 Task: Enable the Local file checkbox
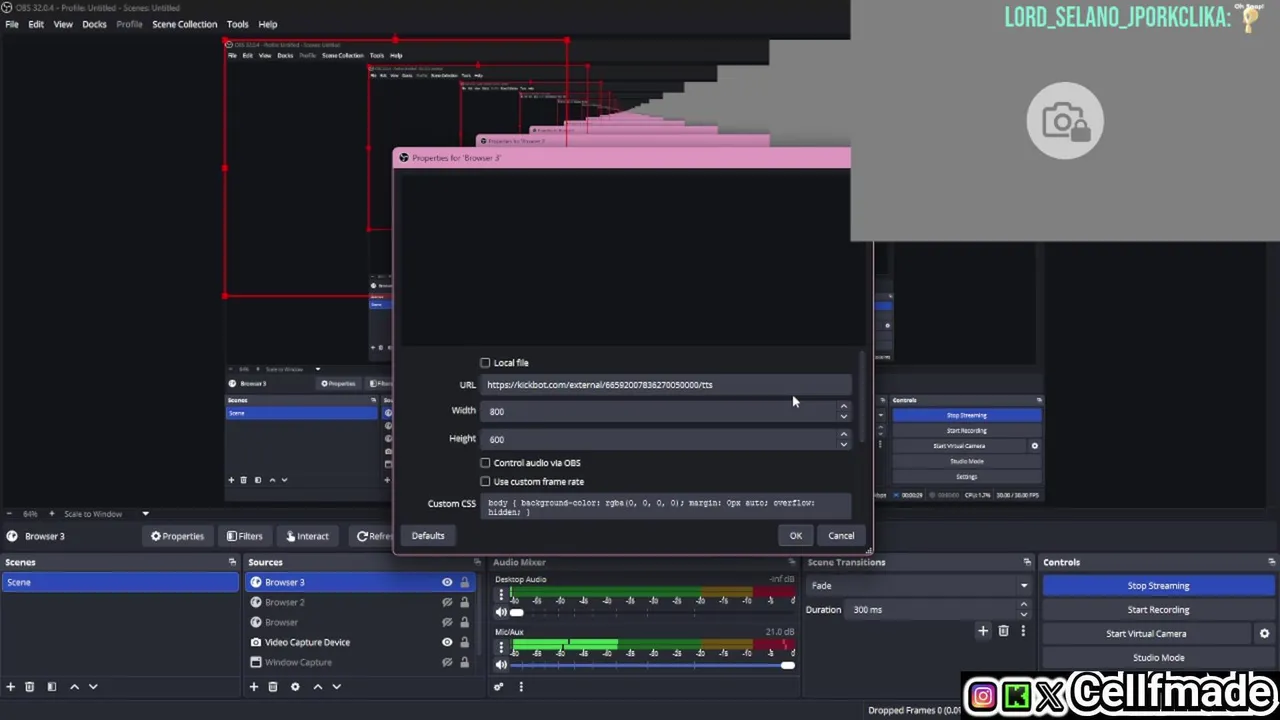point(486,363)
